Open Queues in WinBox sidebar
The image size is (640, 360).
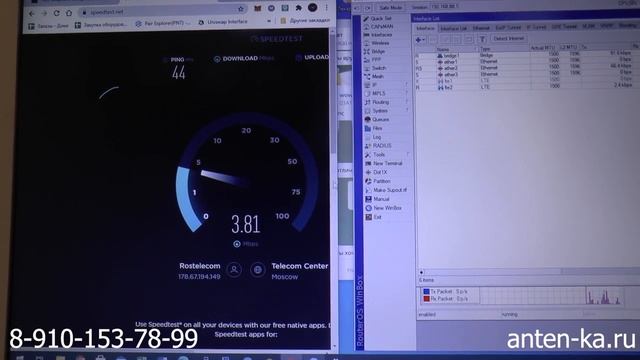376,120
